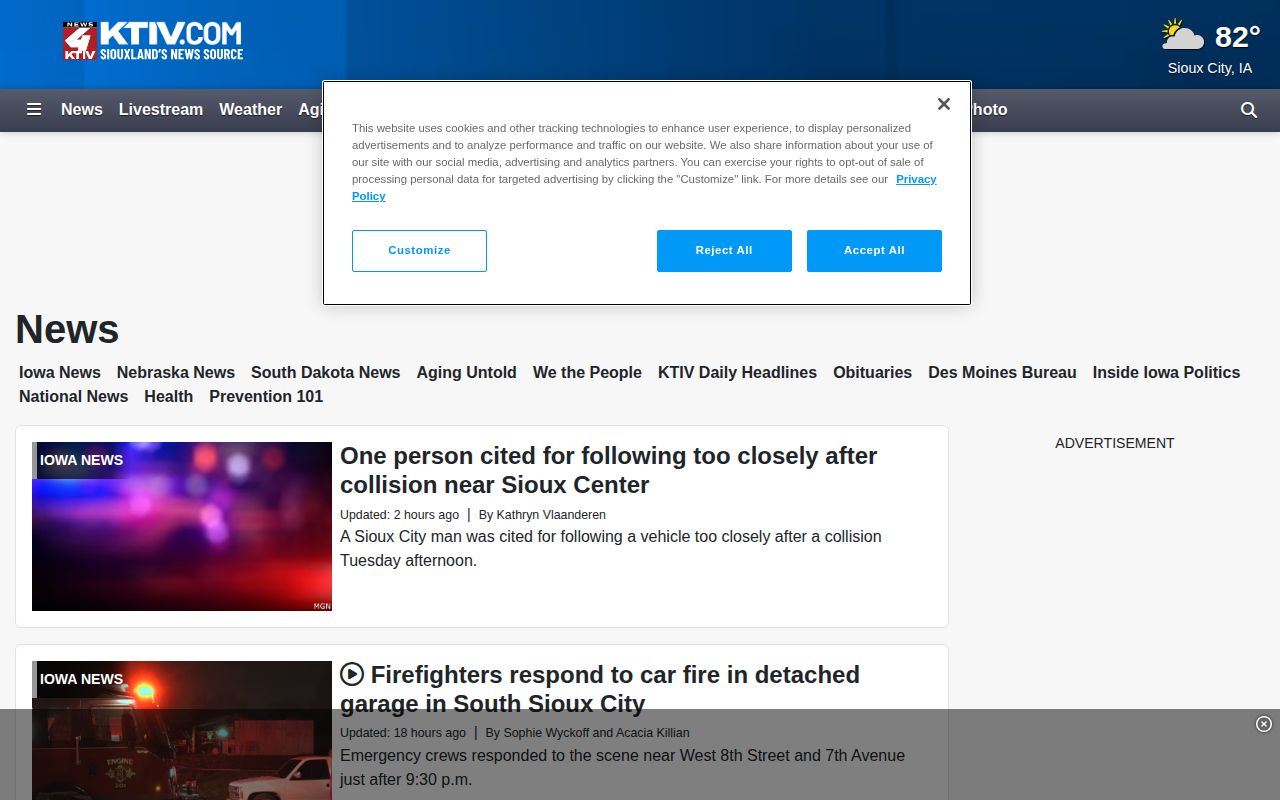The height and width of the screenshot is (800, 1280).
Task: Open the site search magnifier icon
Action: 1249,110
